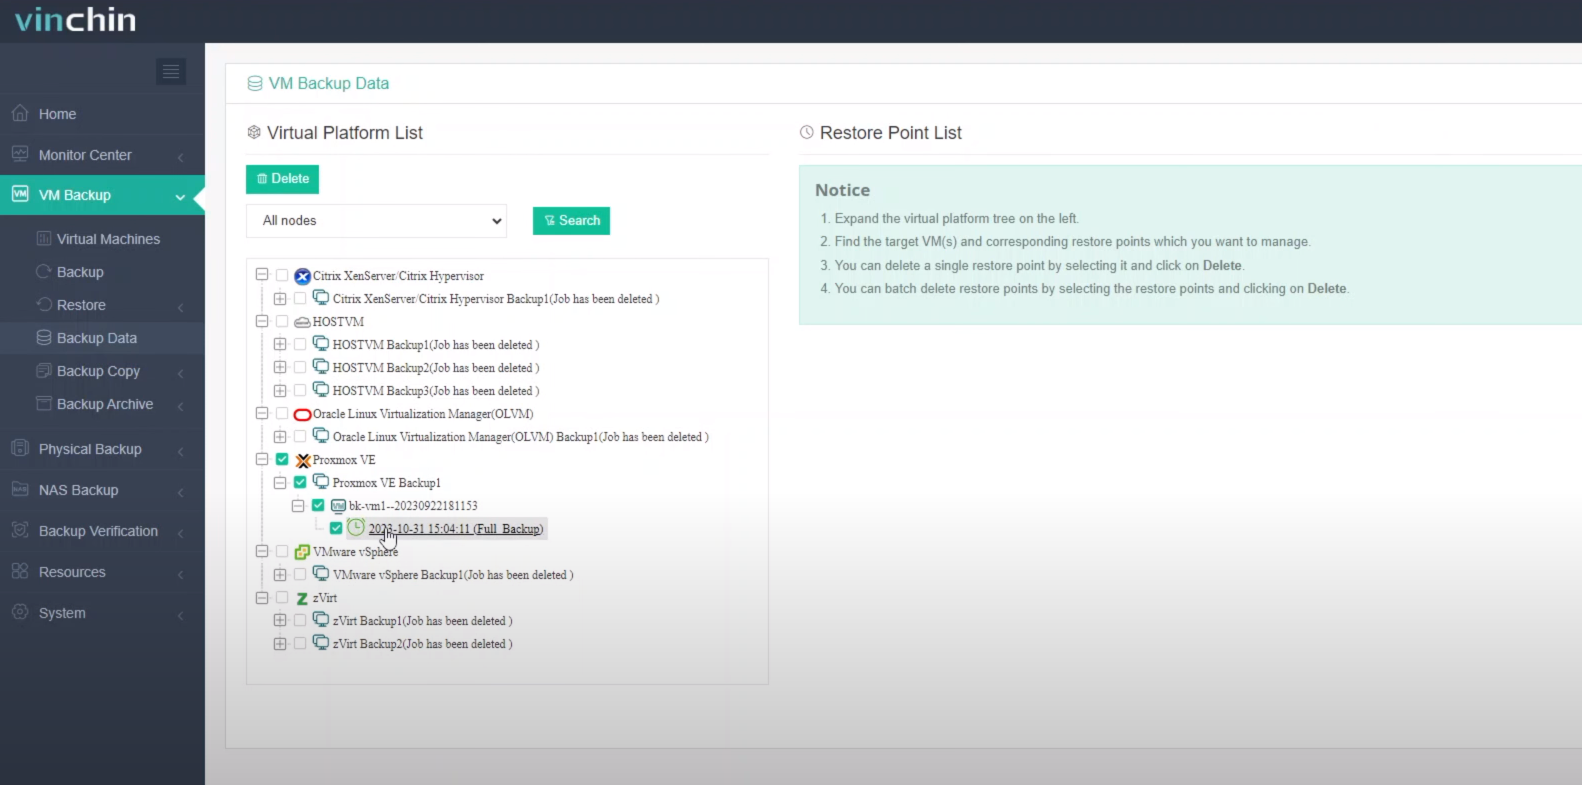The image size is (1582, 785).
Task: Select the 2023-10-31 15:04:11 Full Backup link
Action: (x=456, y=529)
